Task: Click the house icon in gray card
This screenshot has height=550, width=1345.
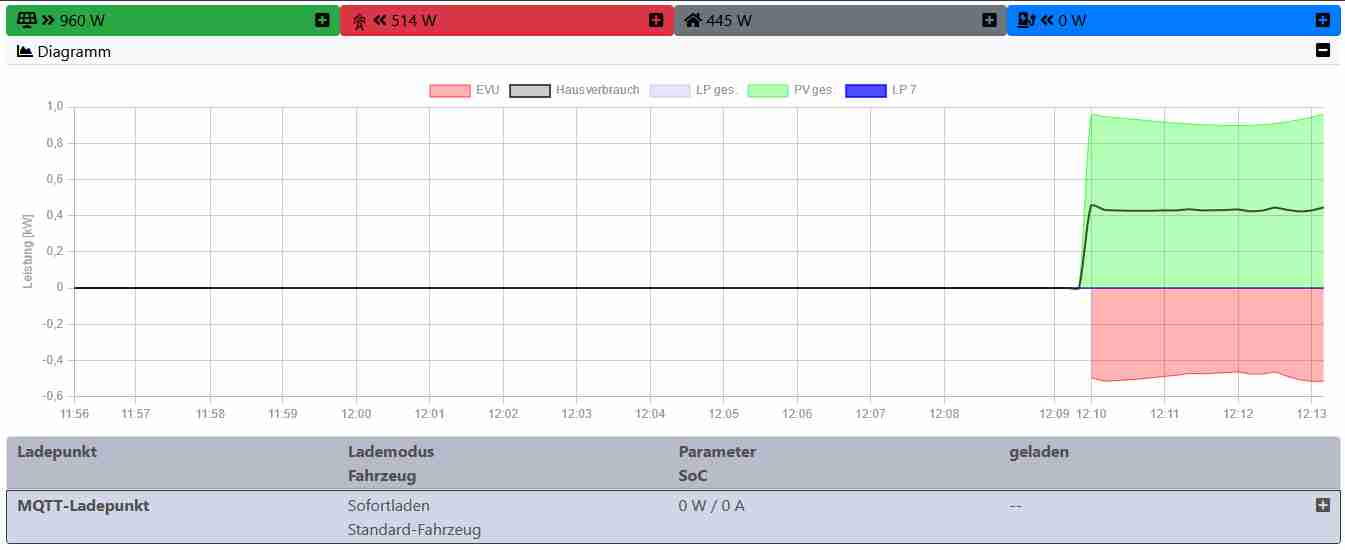Action: click(693, 20)
